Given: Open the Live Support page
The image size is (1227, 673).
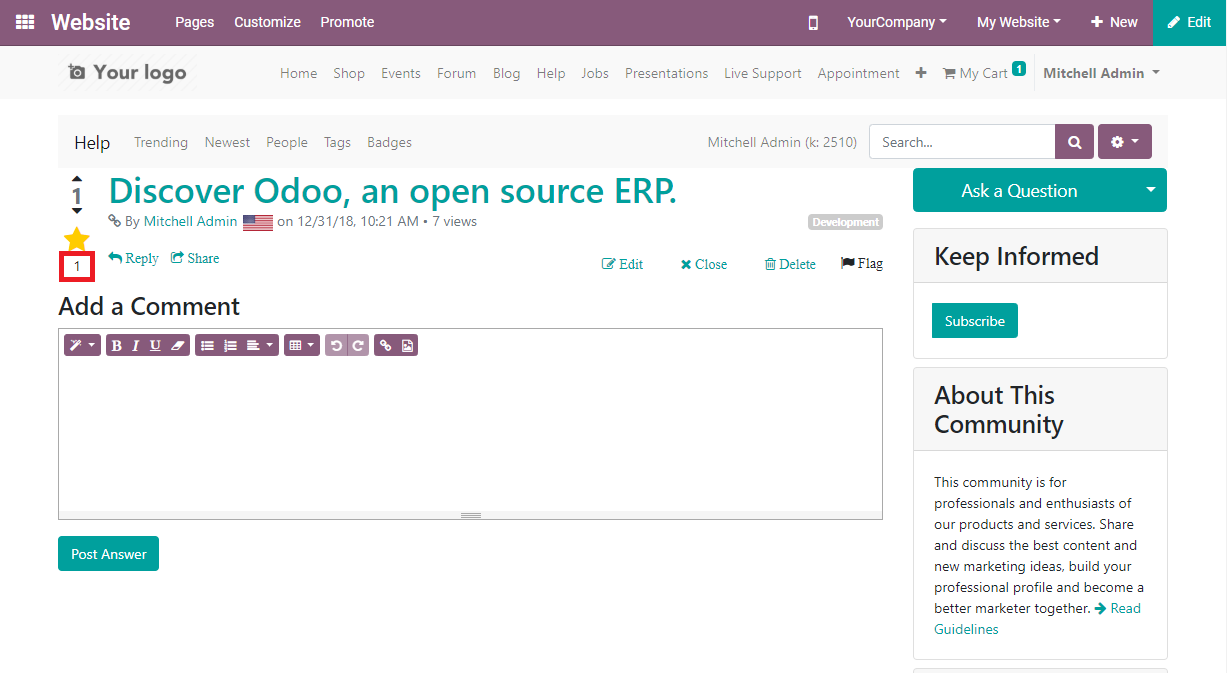Looking at the screenshot, I should point(763,73).
